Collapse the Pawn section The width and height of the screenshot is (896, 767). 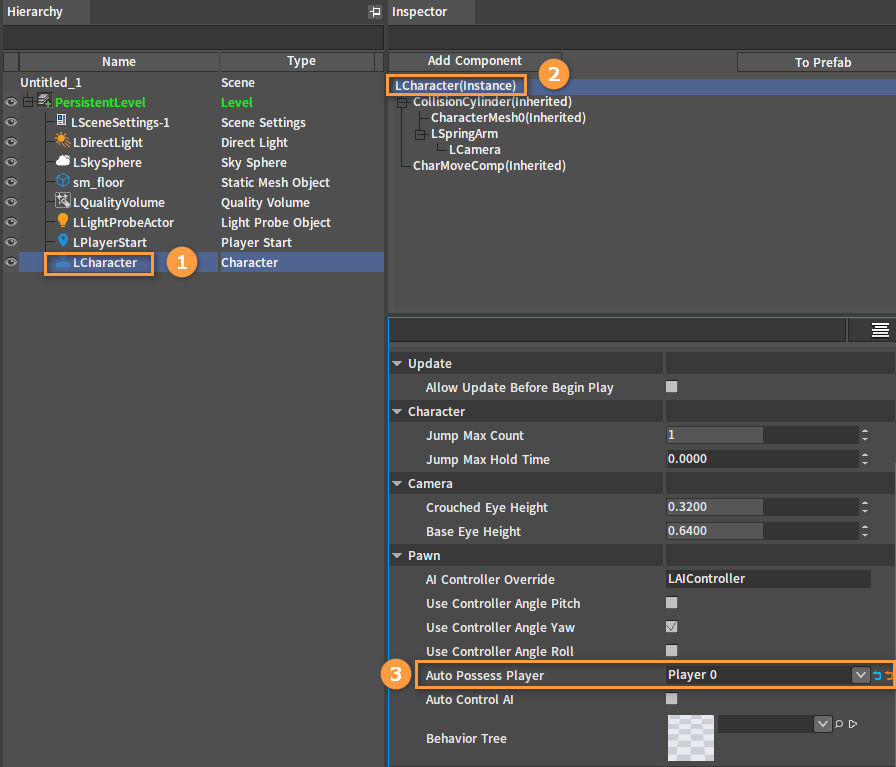(x=397, y=556)
